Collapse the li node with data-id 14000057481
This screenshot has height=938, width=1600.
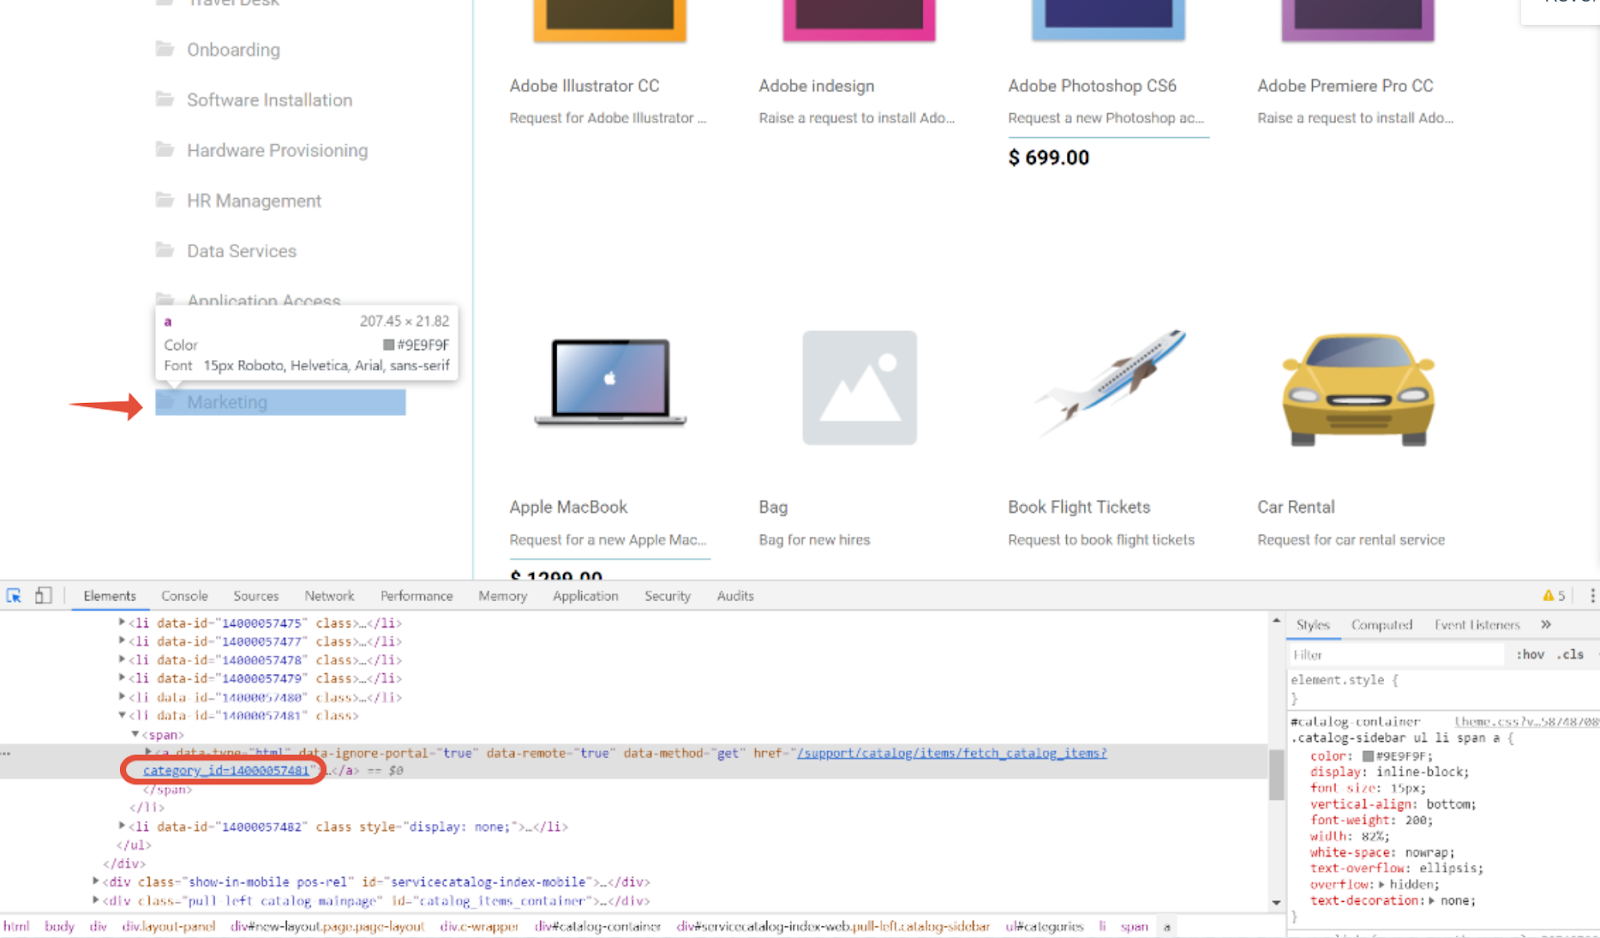(122, 715)
